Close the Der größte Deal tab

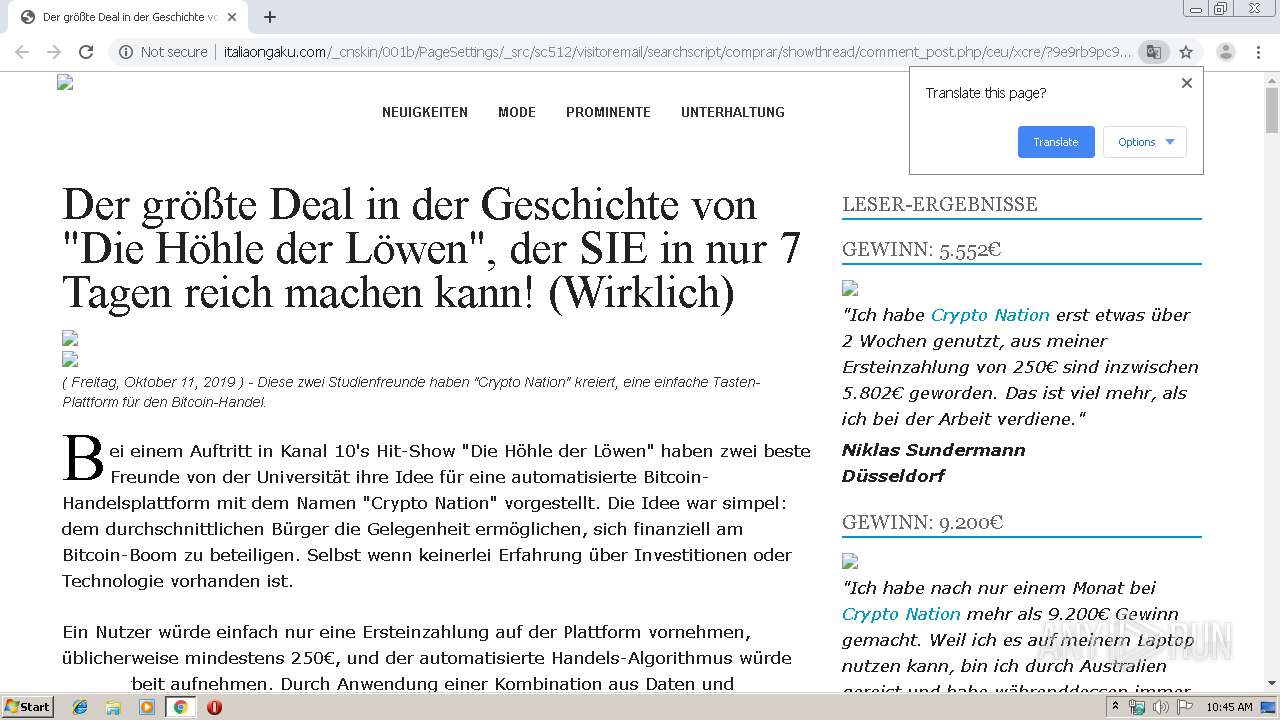click(x=232, y=17)
